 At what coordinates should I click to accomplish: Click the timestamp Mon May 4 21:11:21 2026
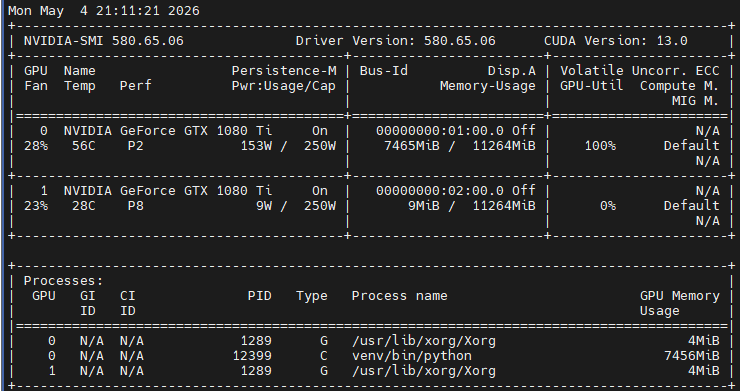pyautogui.click(x=104, y=11)
